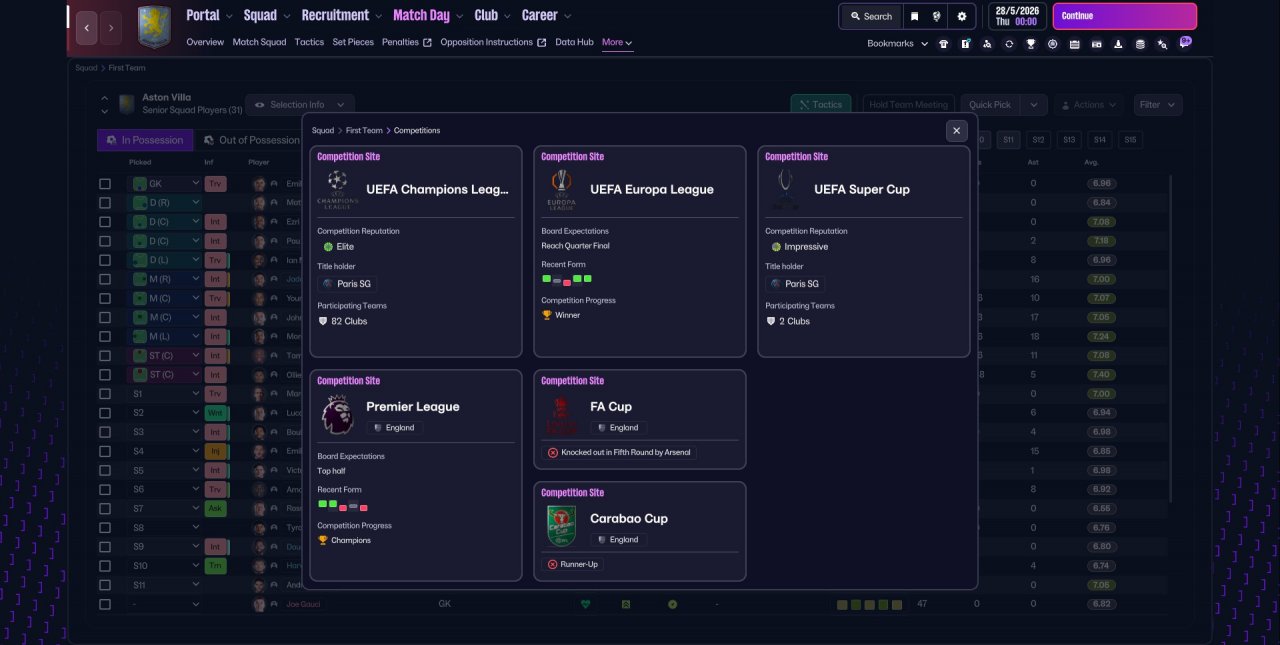Tick the checkbox for the S5 row
The image size is (1280, 645).
105,470
